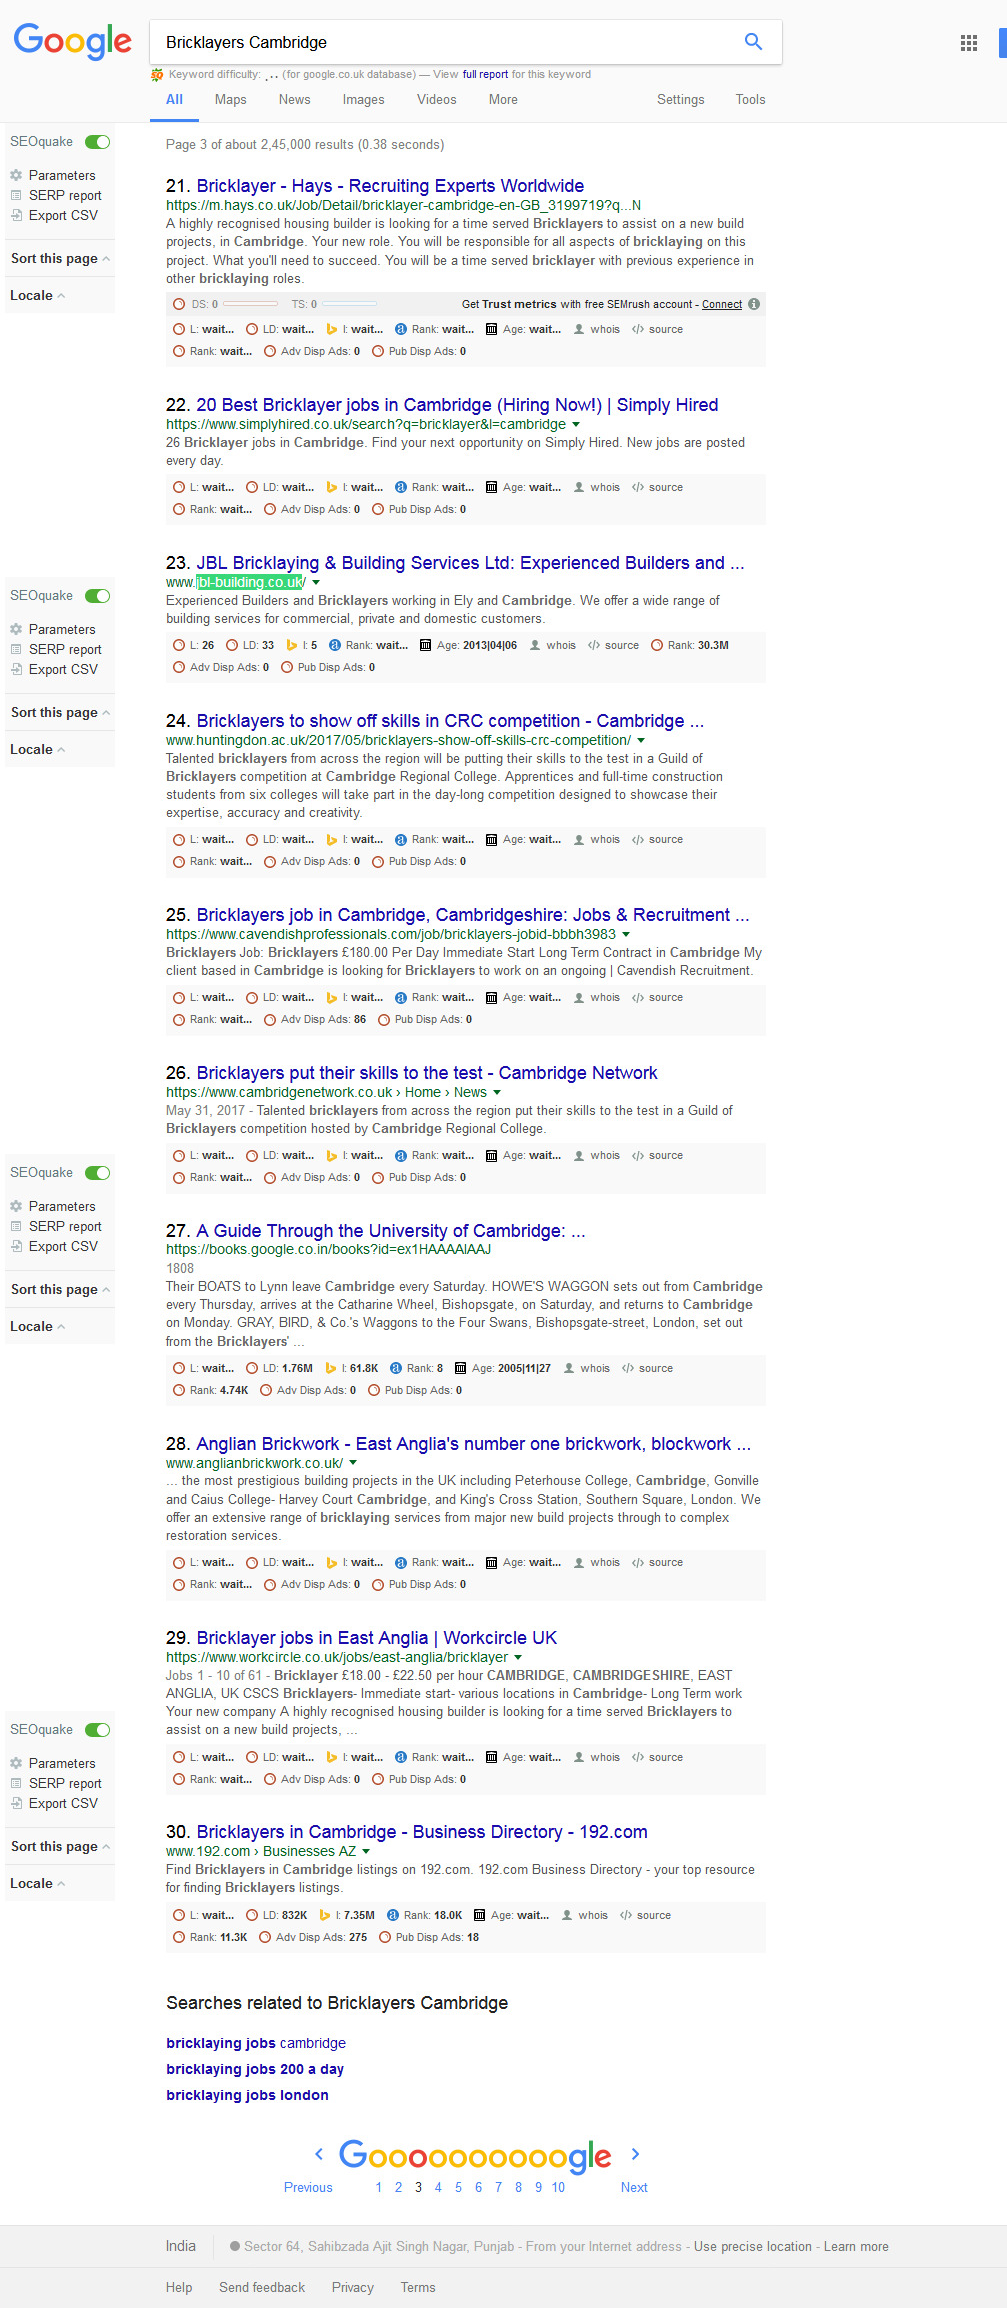Open dropdown arrow beside simplyhired.co.uk URL
The height and width of the screenshot is (2308, 1007).
[576, 424]
